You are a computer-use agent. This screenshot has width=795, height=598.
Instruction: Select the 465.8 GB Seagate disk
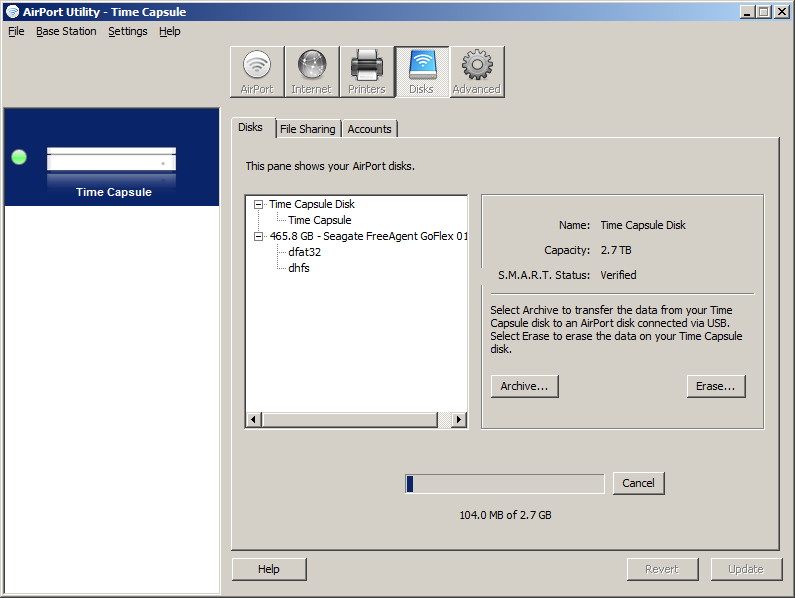[x=368, y=236]
